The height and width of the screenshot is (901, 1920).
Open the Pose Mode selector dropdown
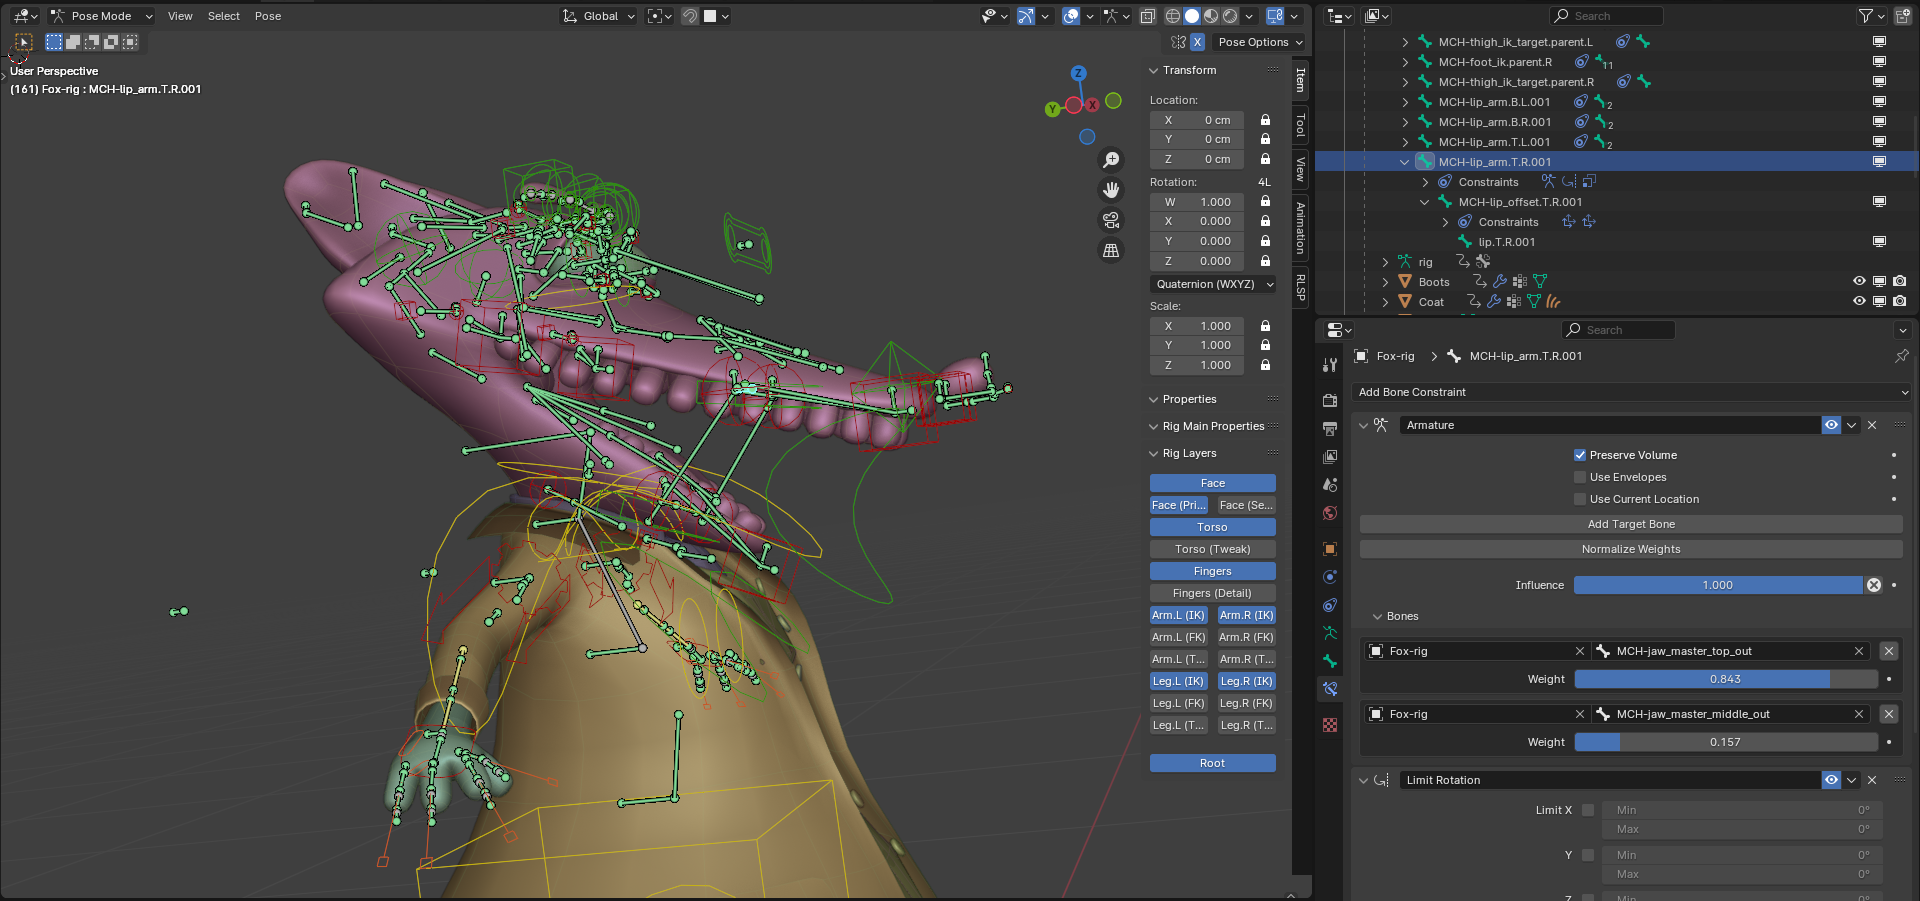pyautogui.click(x=101, y=16)
